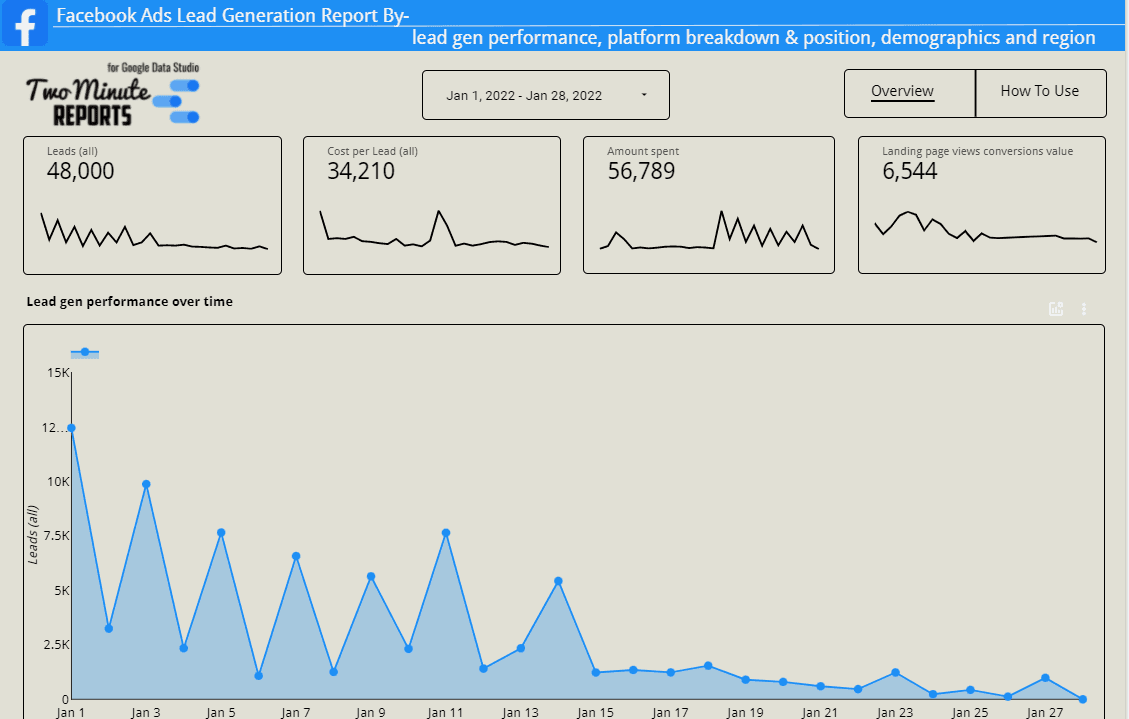Open the Jan 1 – Jan 28, 2022 date picker
This screenshot has width=1129, height=719.
546,95
